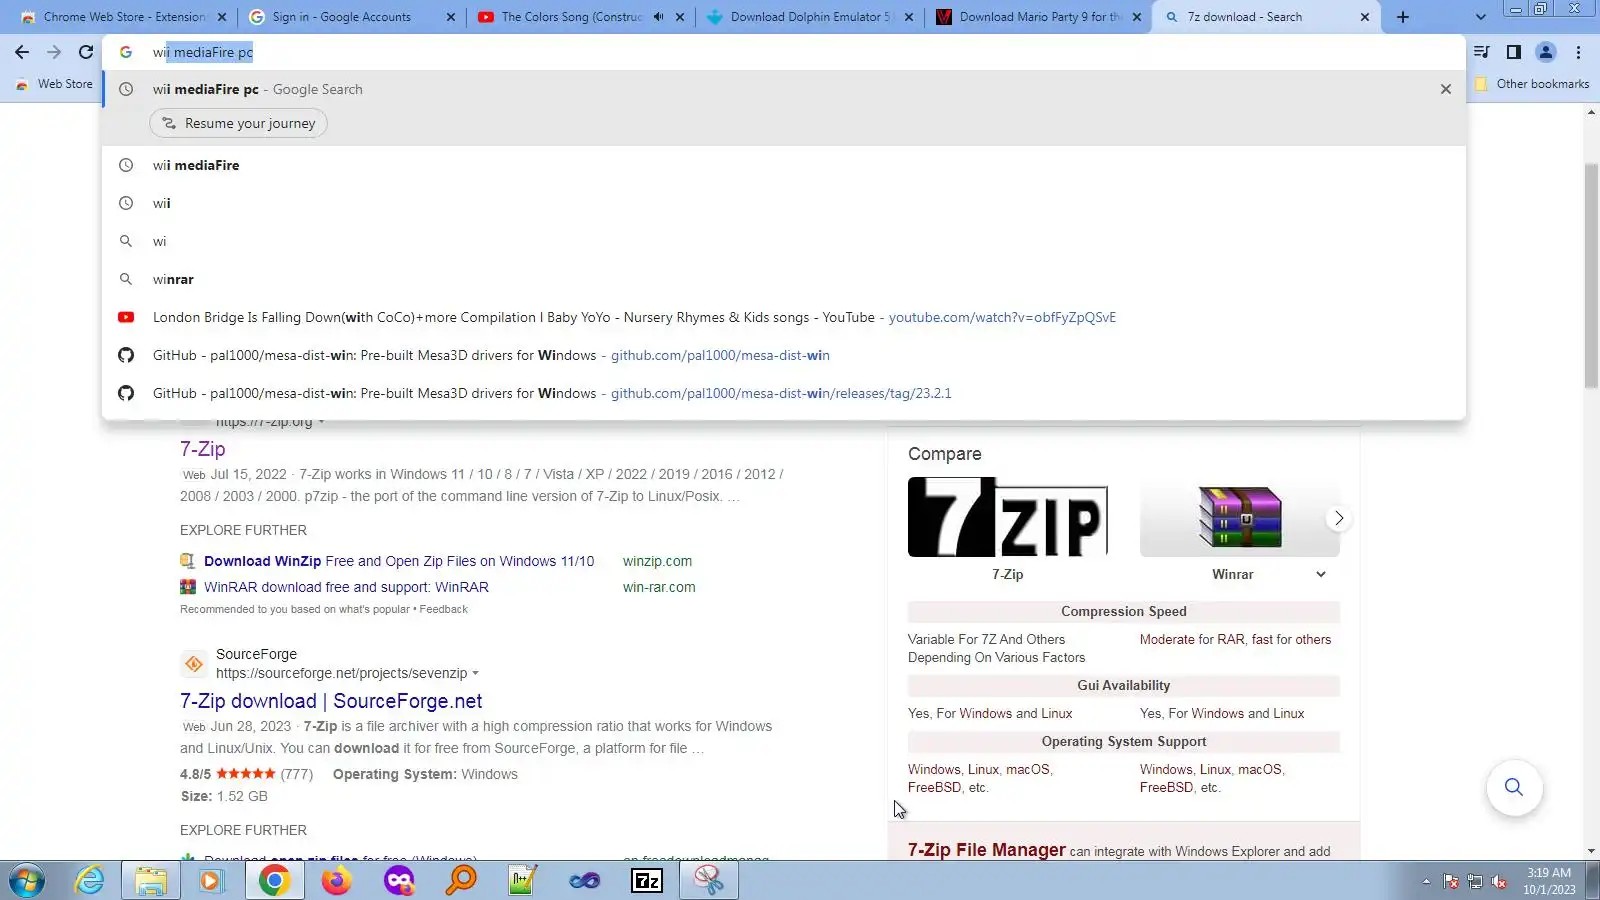Select 'wii mediaFire' history suggestion
This screenshot has height=900, width=1600.
coord(784,165)
